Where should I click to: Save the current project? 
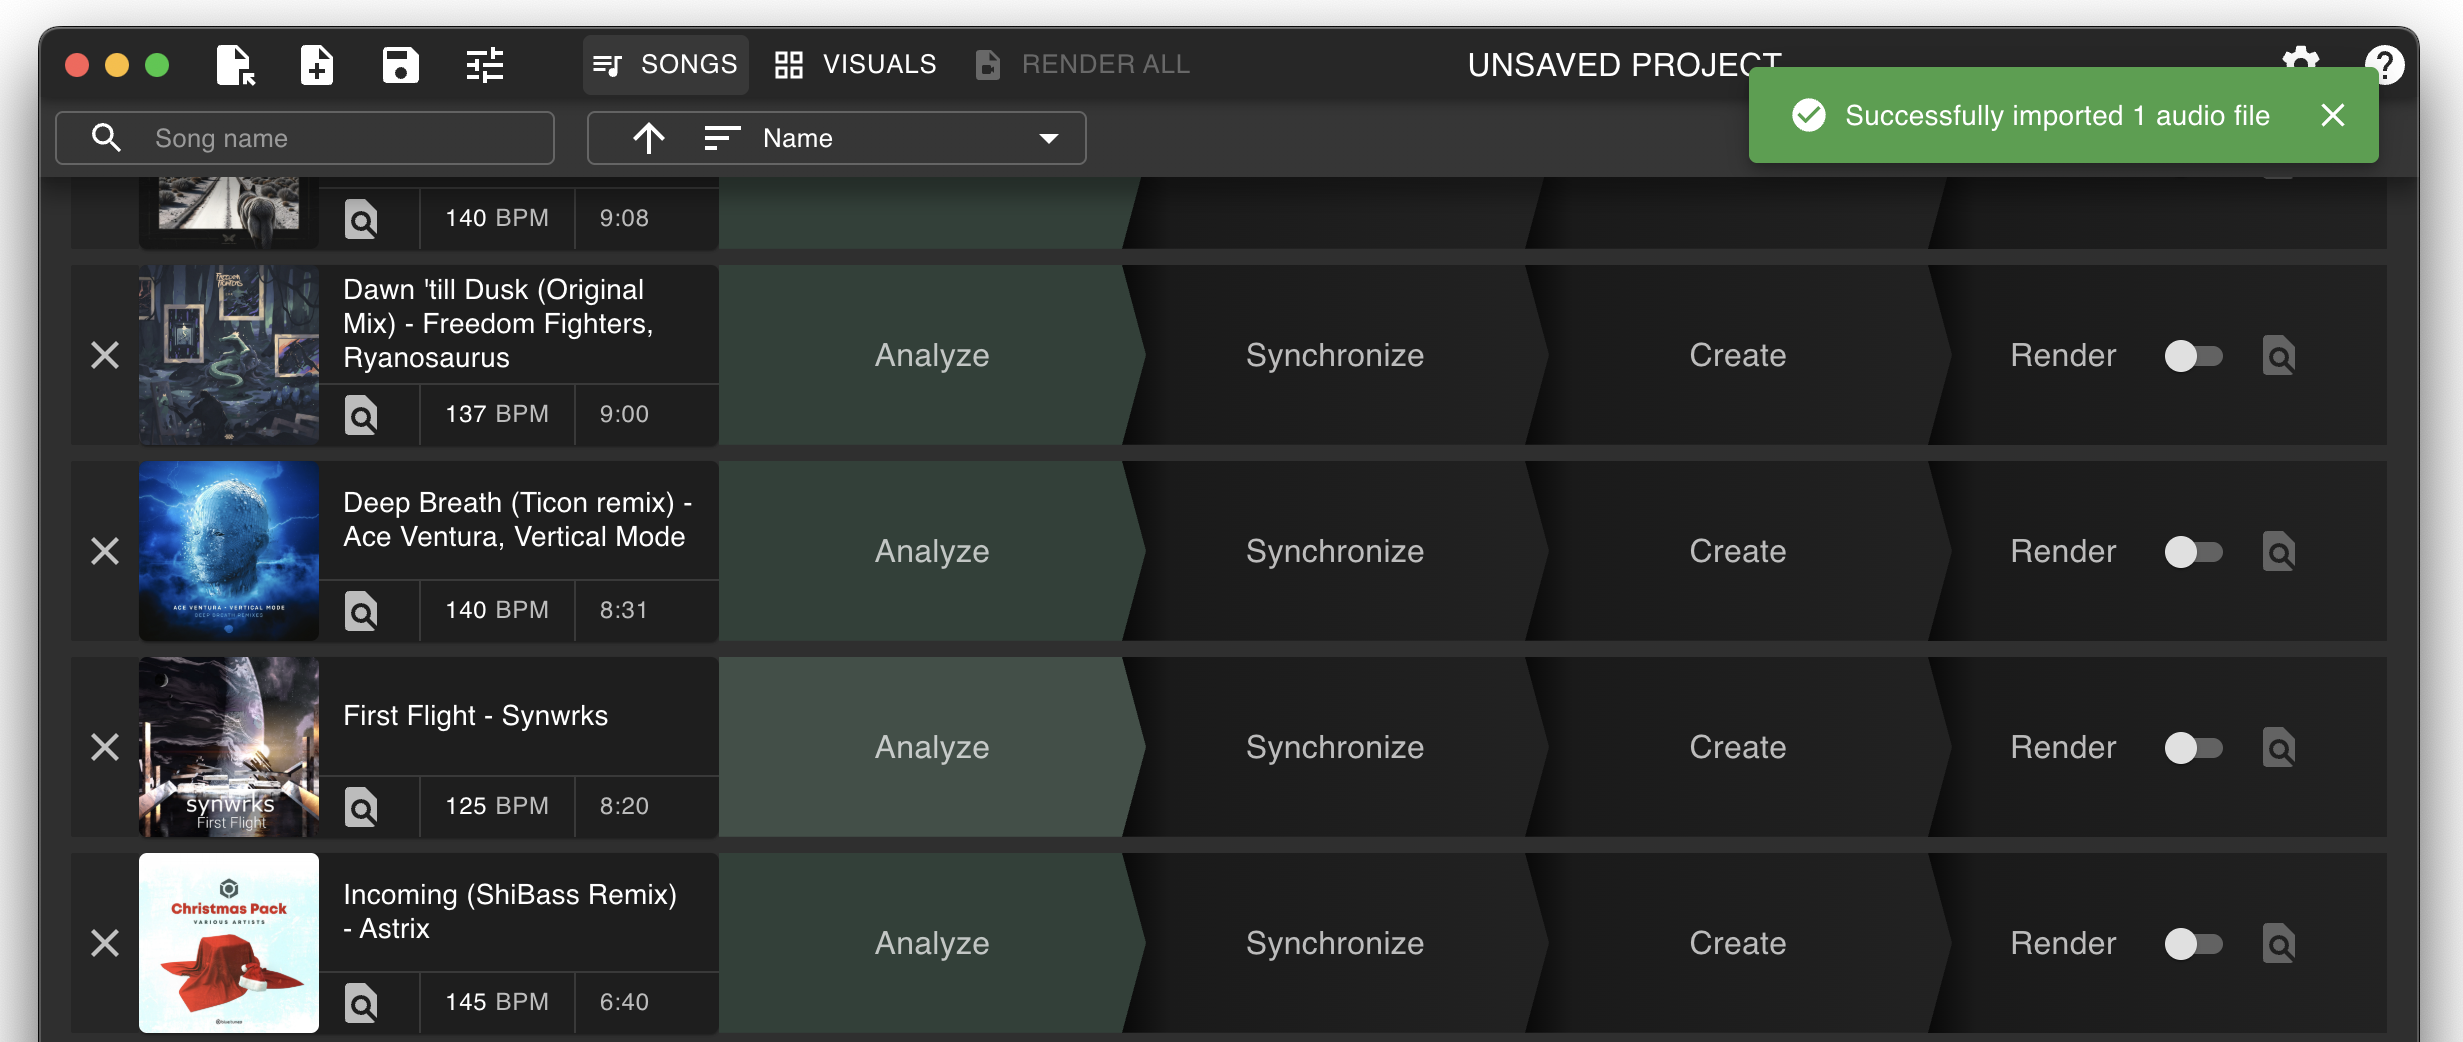coord(399,64)
